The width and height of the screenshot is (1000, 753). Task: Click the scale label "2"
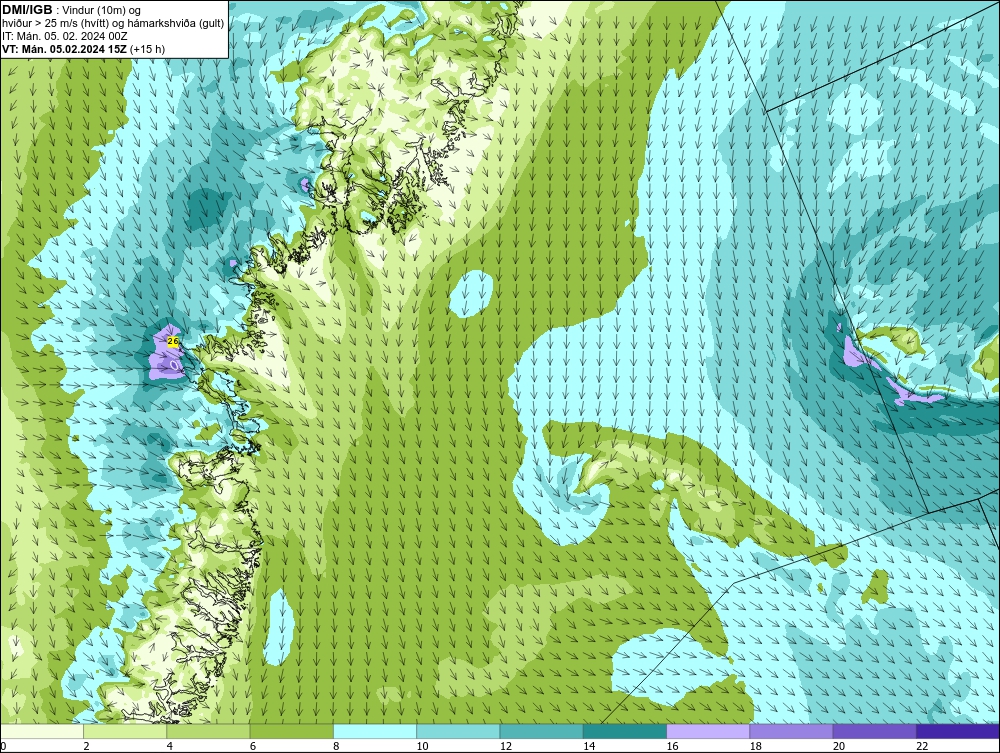86,746
